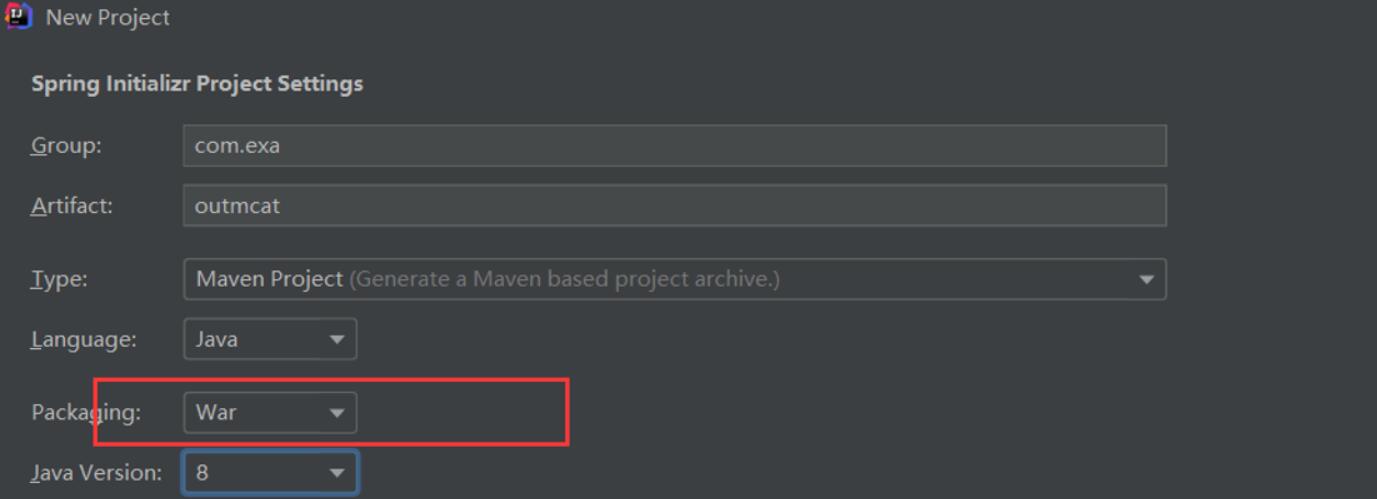Click the Artifact label
This screenshot has height=499, width=1377.
pos(72,206)
